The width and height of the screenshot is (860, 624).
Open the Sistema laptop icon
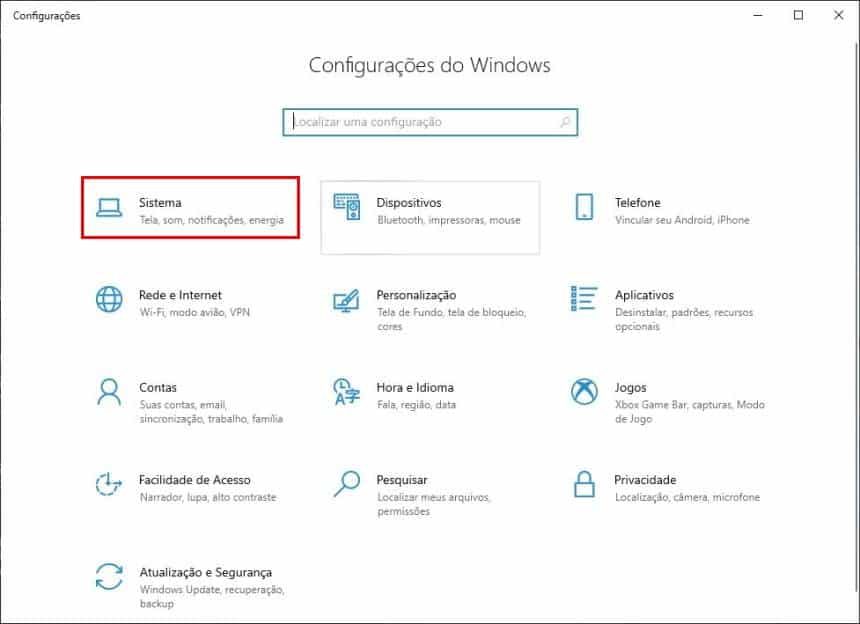coord(109,207)
